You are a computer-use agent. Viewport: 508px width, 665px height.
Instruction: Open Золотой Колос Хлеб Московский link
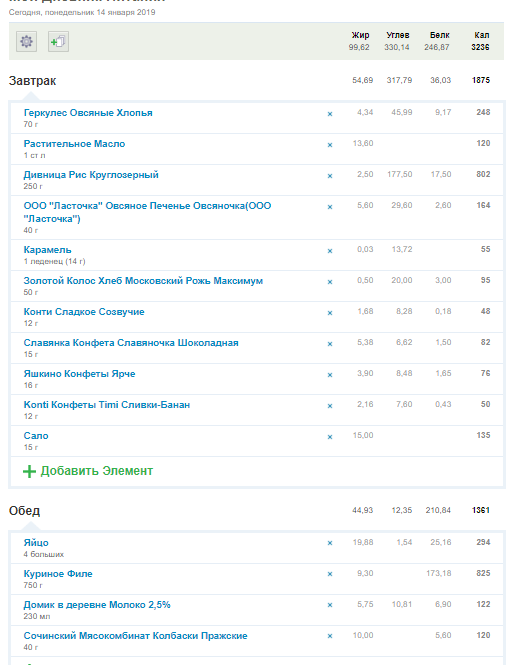pos(143,281)
